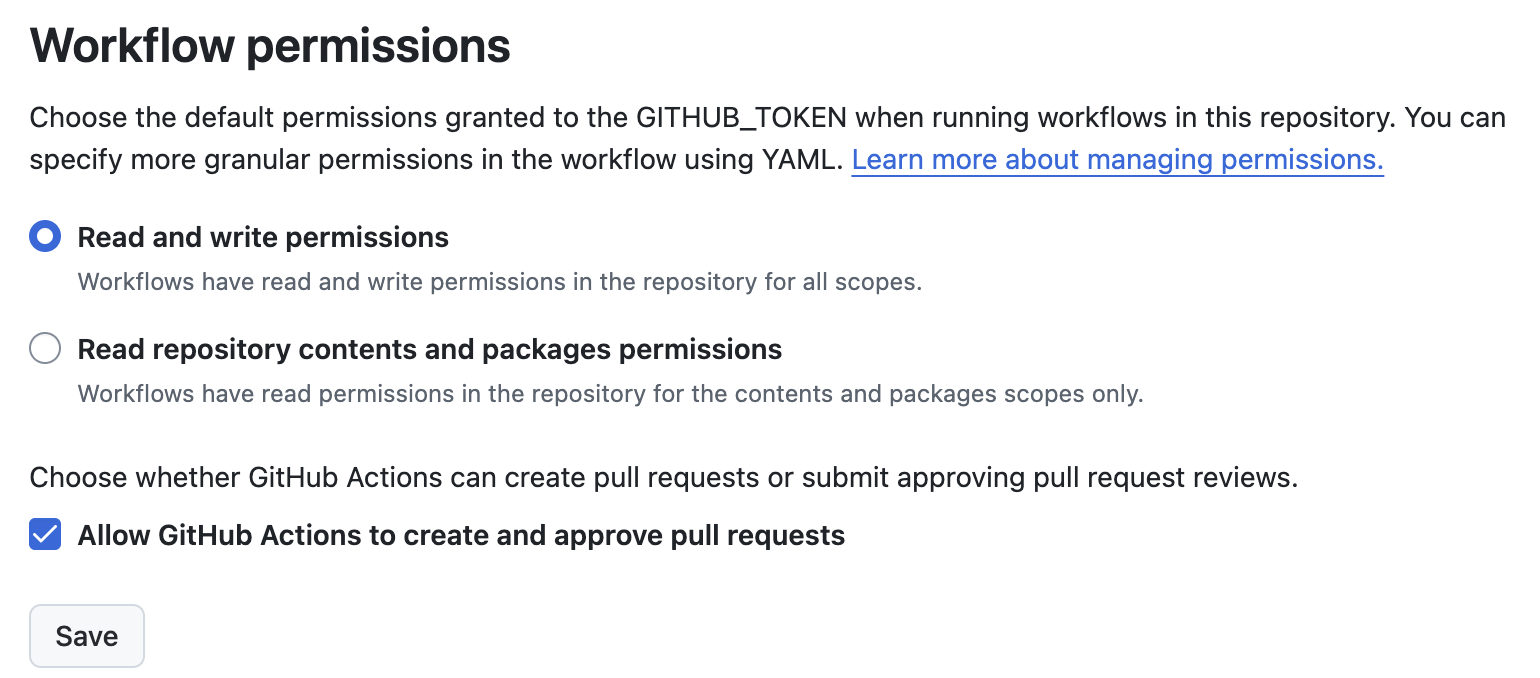Click the Workflow permissions heading
This screenshot has width=1540, height=678.
270,45
